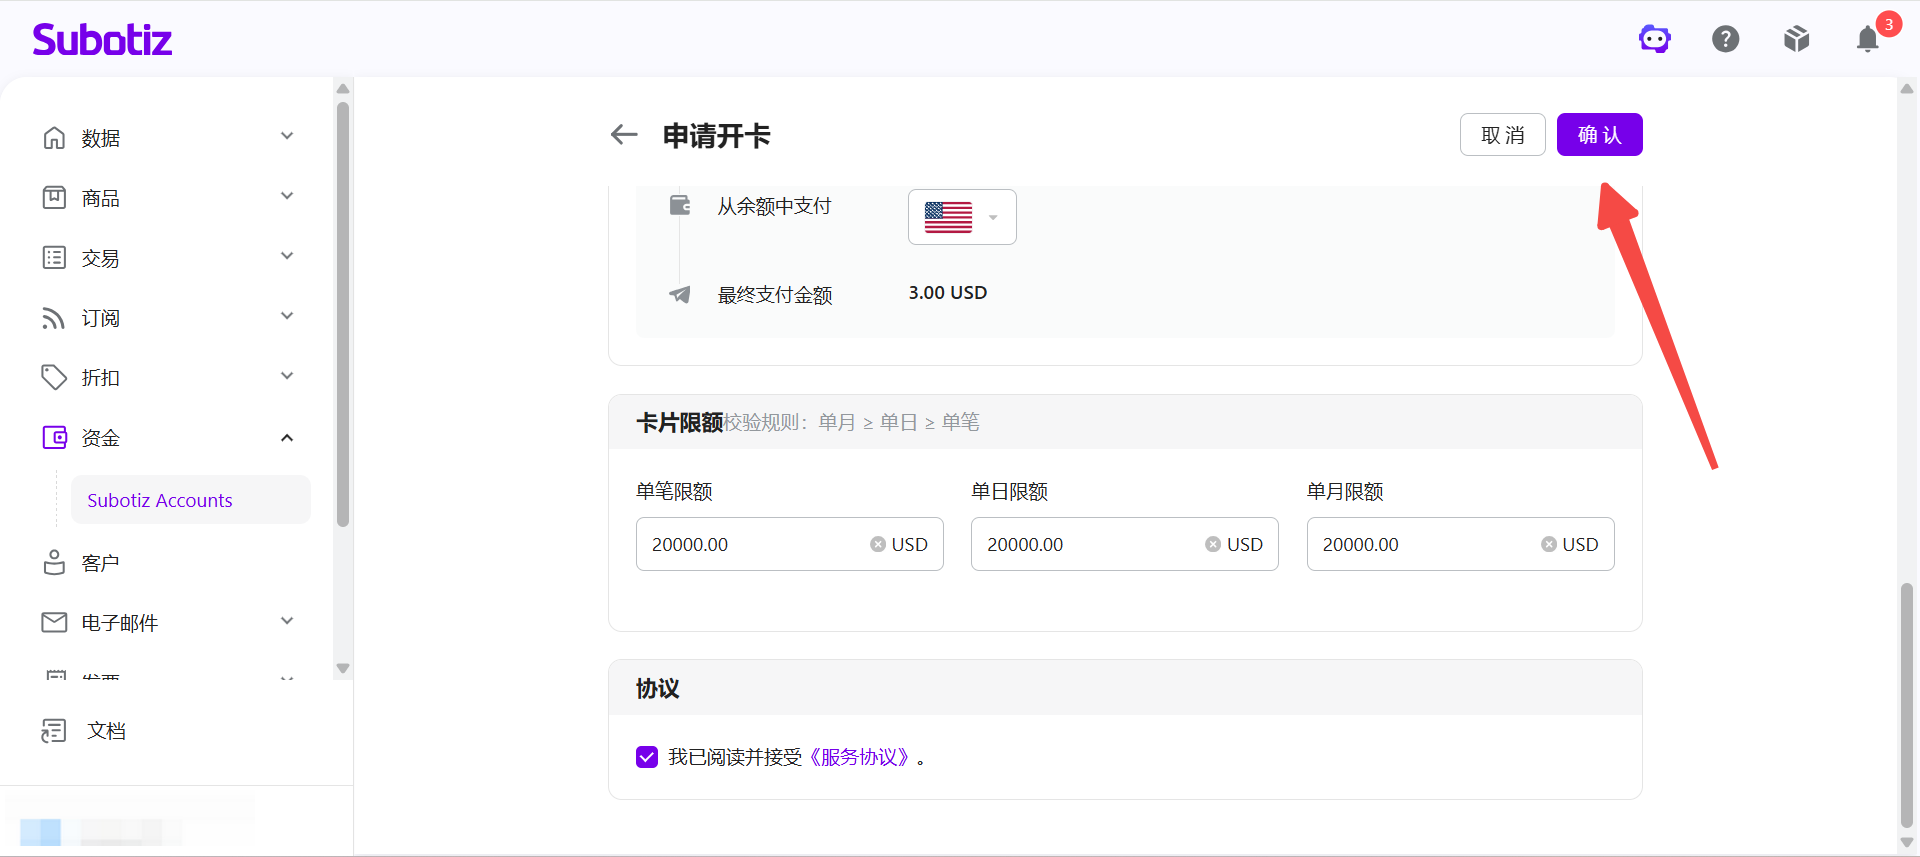Click the 确认 button
The height and width of the screenshot is (857, 1920).
[1599, 135]
